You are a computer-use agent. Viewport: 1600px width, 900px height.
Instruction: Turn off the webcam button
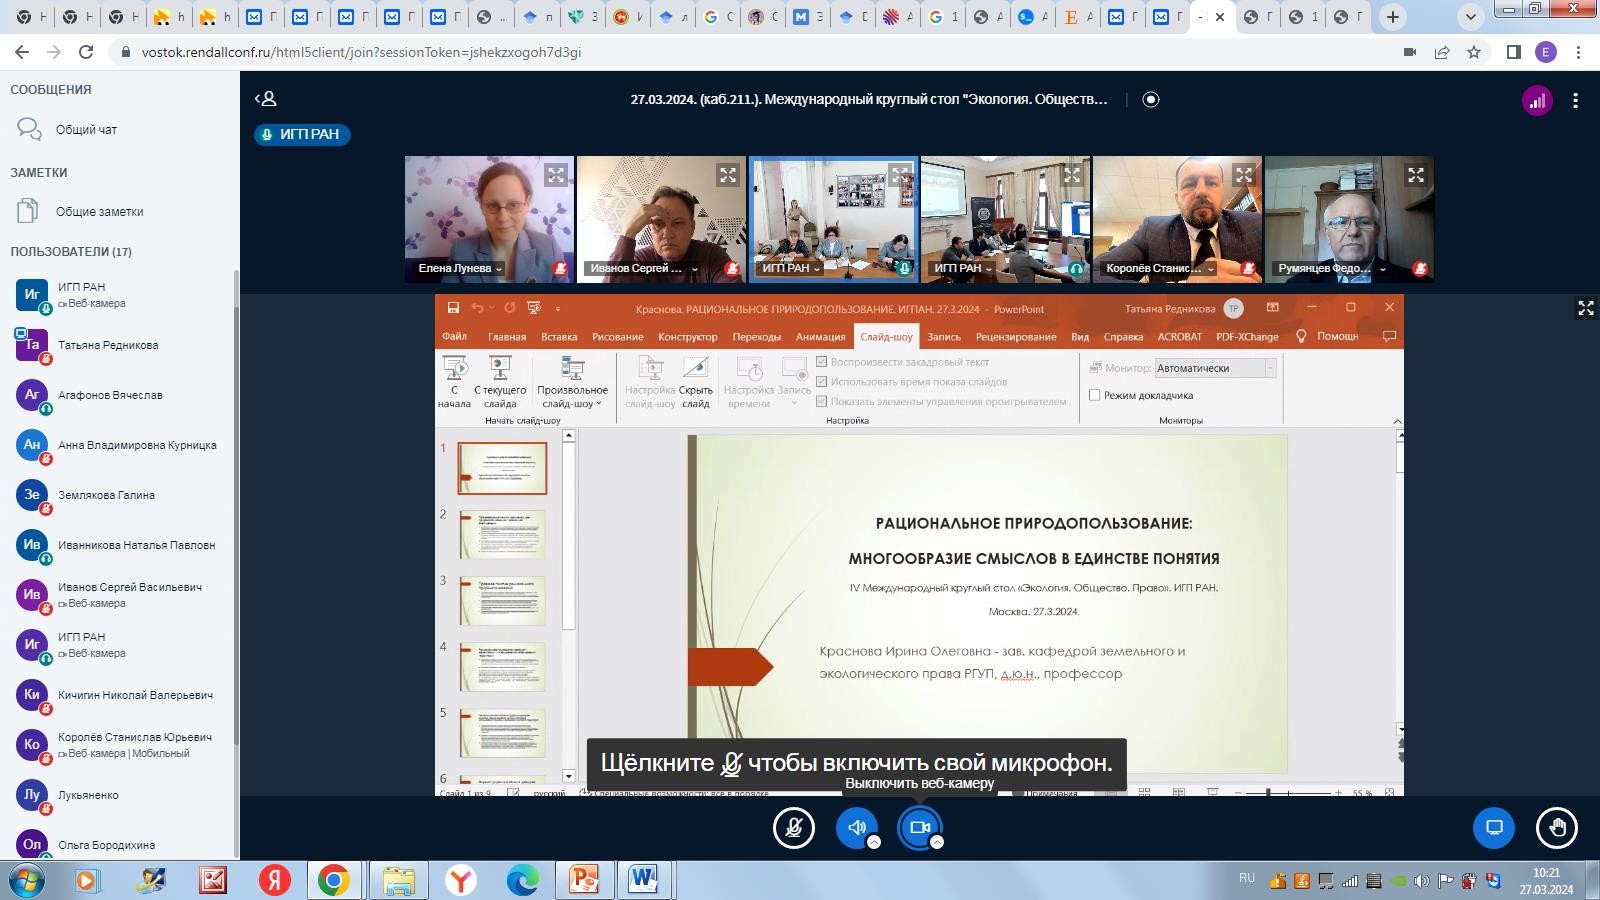pos(919,828)
